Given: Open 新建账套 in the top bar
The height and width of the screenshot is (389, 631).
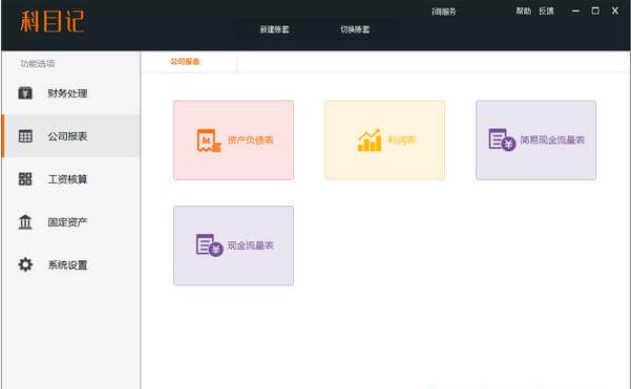Looking at the screenshot, I should (x=274, y=29).
